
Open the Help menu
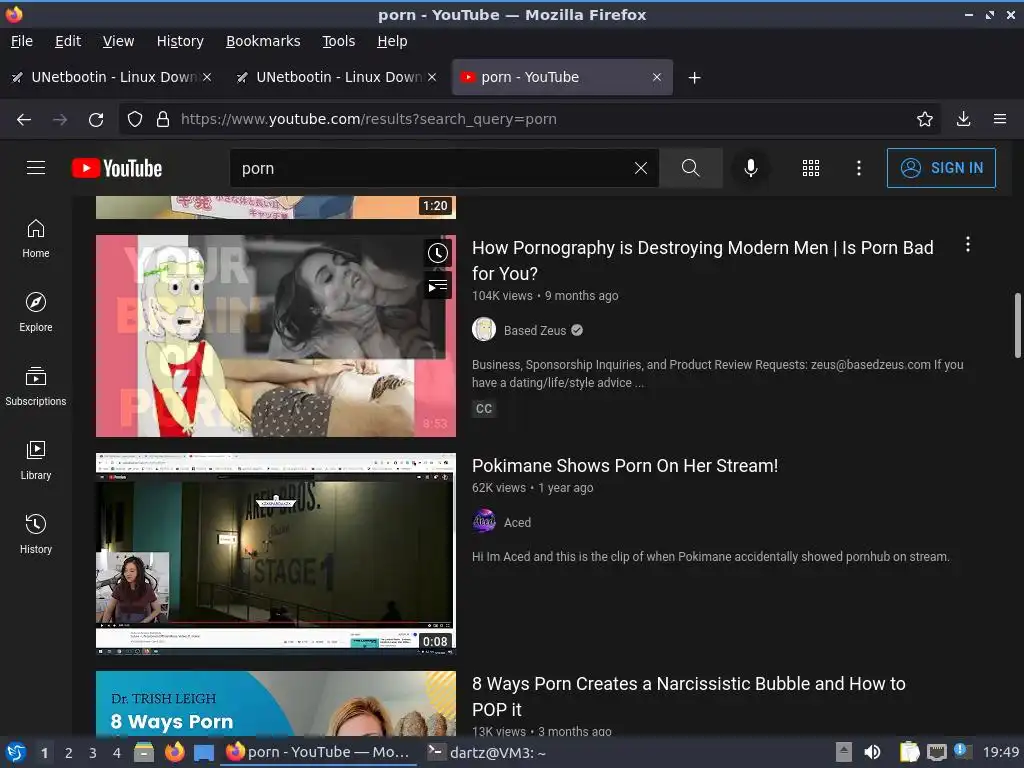pyautogui.click(x=392, y=41)
